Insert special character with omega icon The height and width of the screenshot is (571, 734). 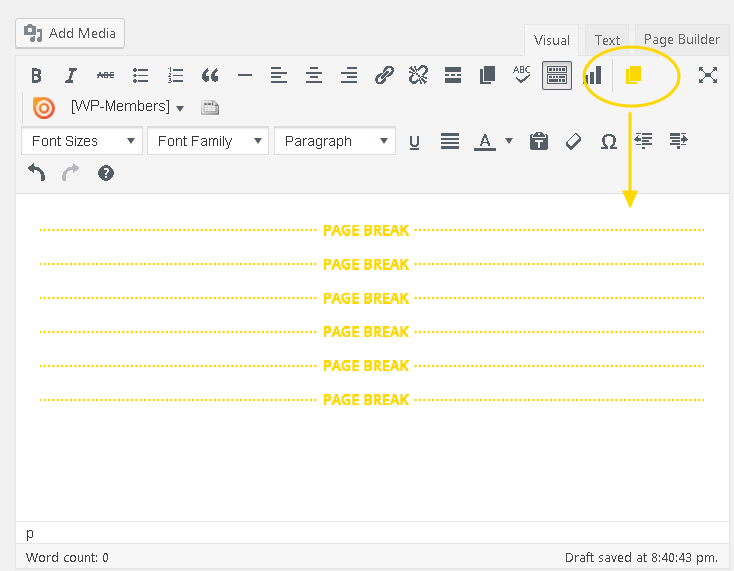click(608, 141)
